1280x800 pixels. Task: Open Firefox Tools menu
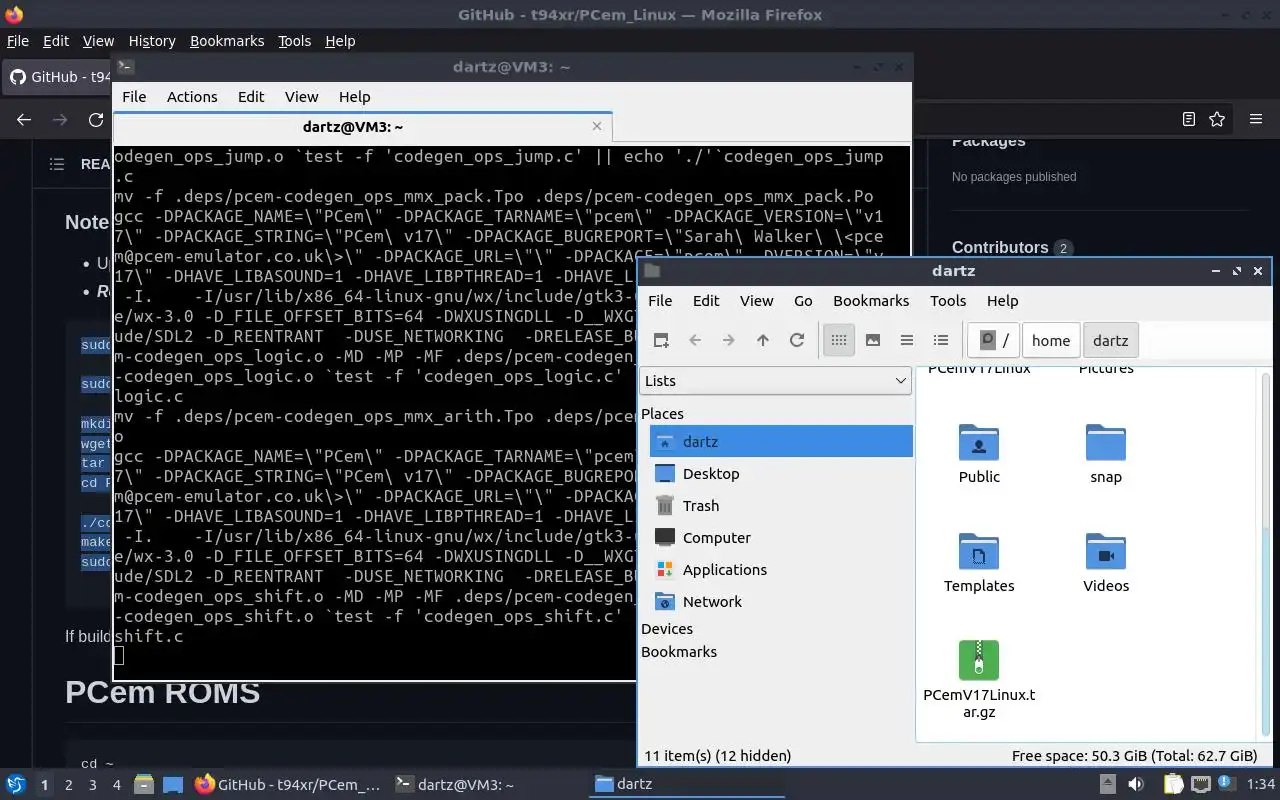click(294, 41)
